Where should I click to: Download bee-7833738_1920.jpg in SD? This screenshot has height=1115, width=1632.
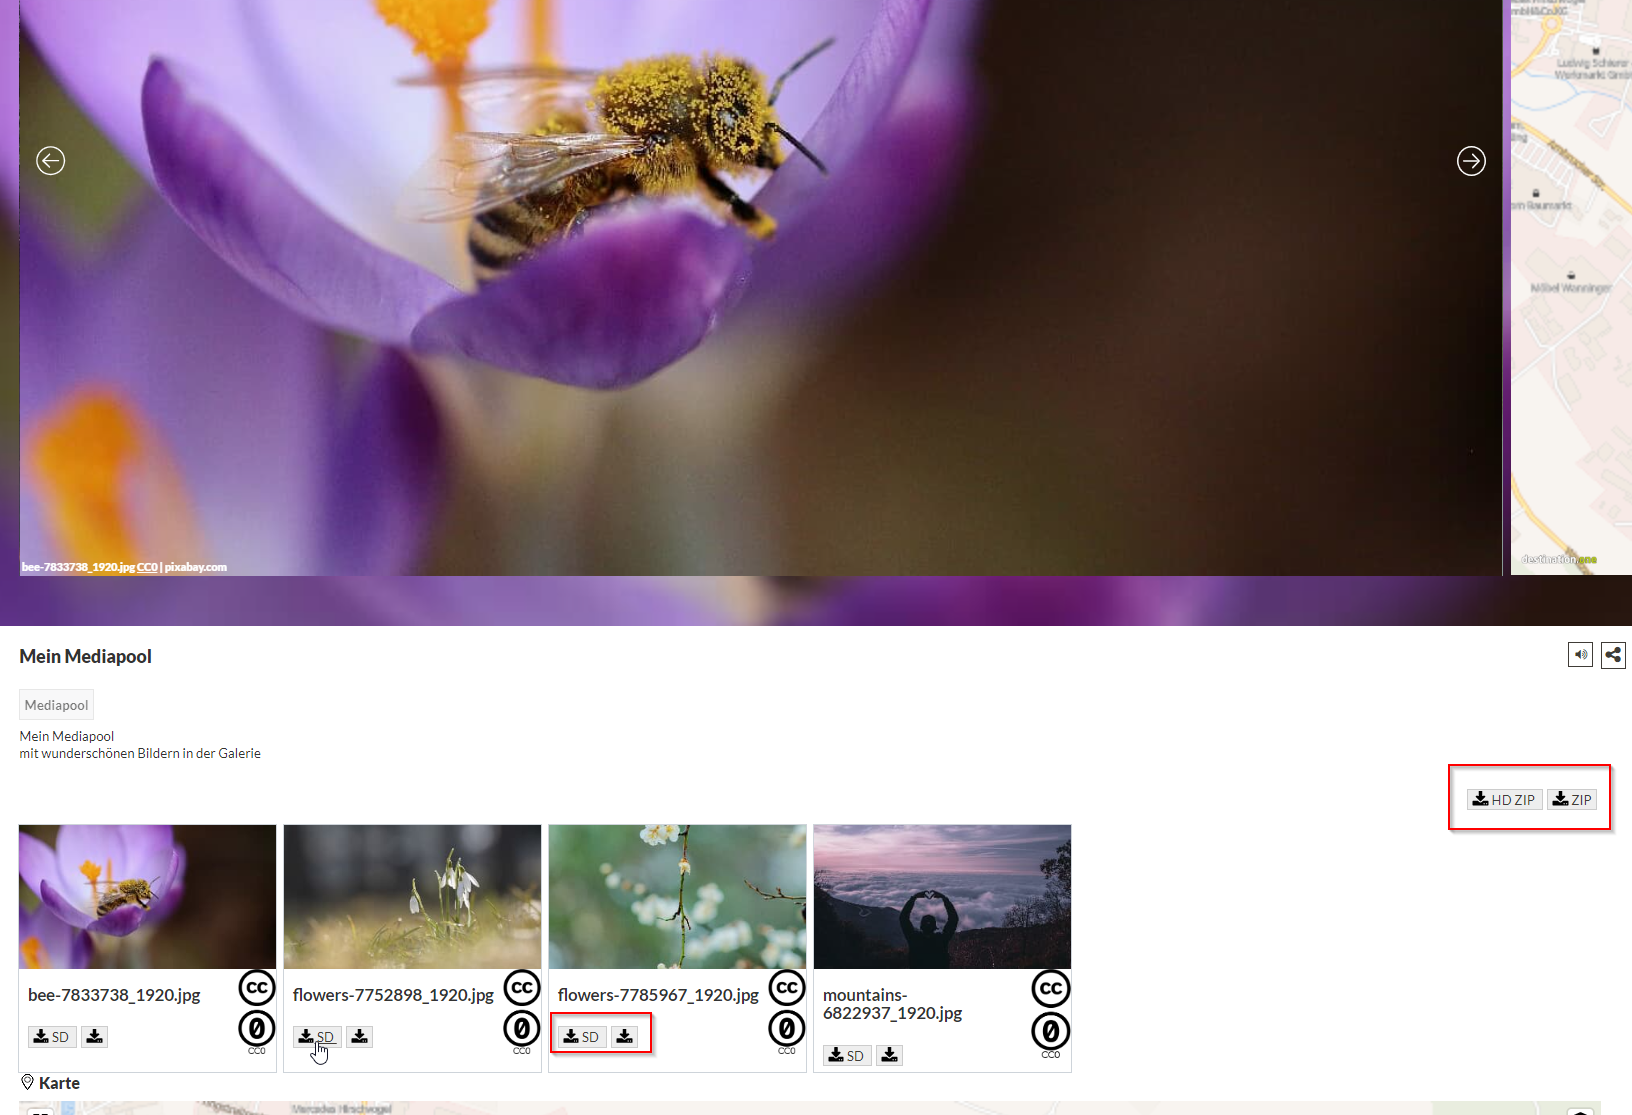click(x=51, y=1037)
